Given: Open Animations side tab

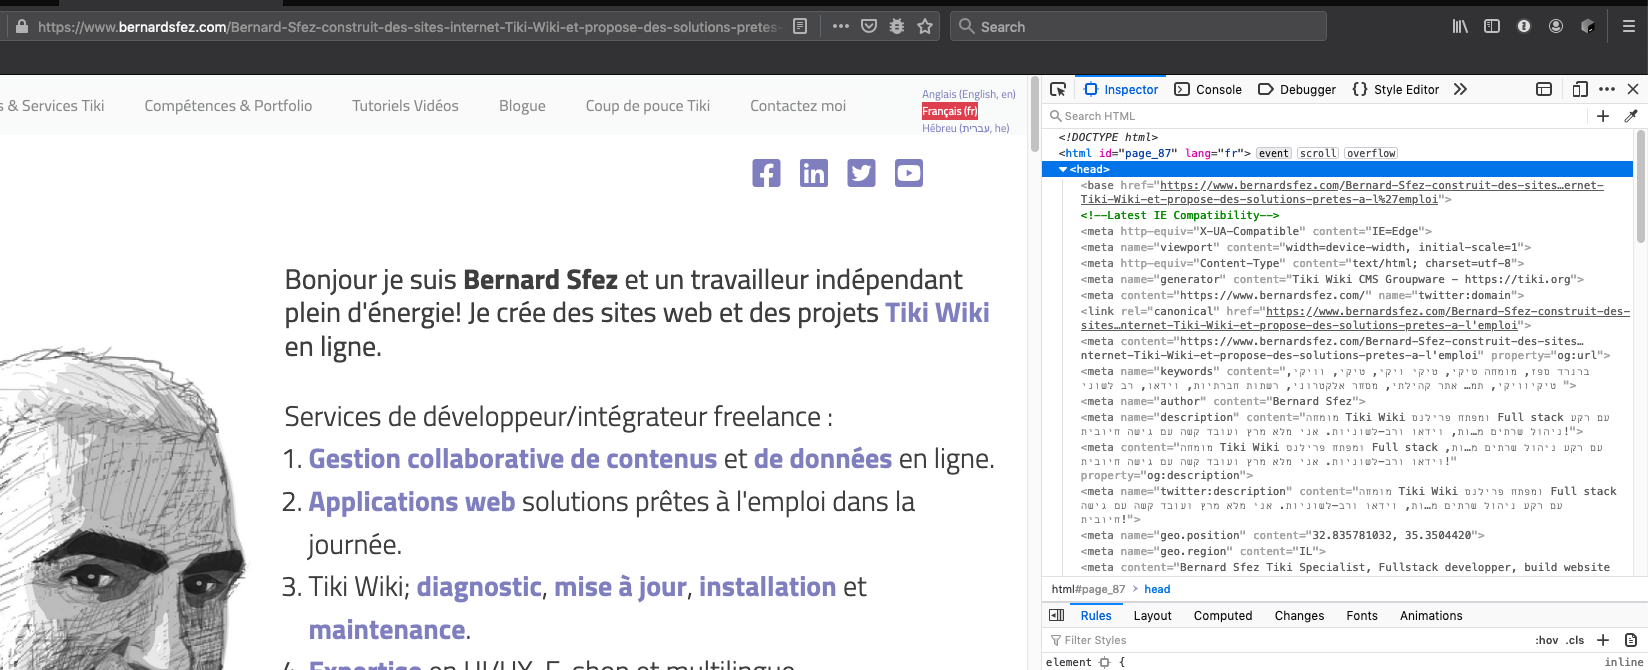Looking at the screenshot, I should pos(1431,616).
